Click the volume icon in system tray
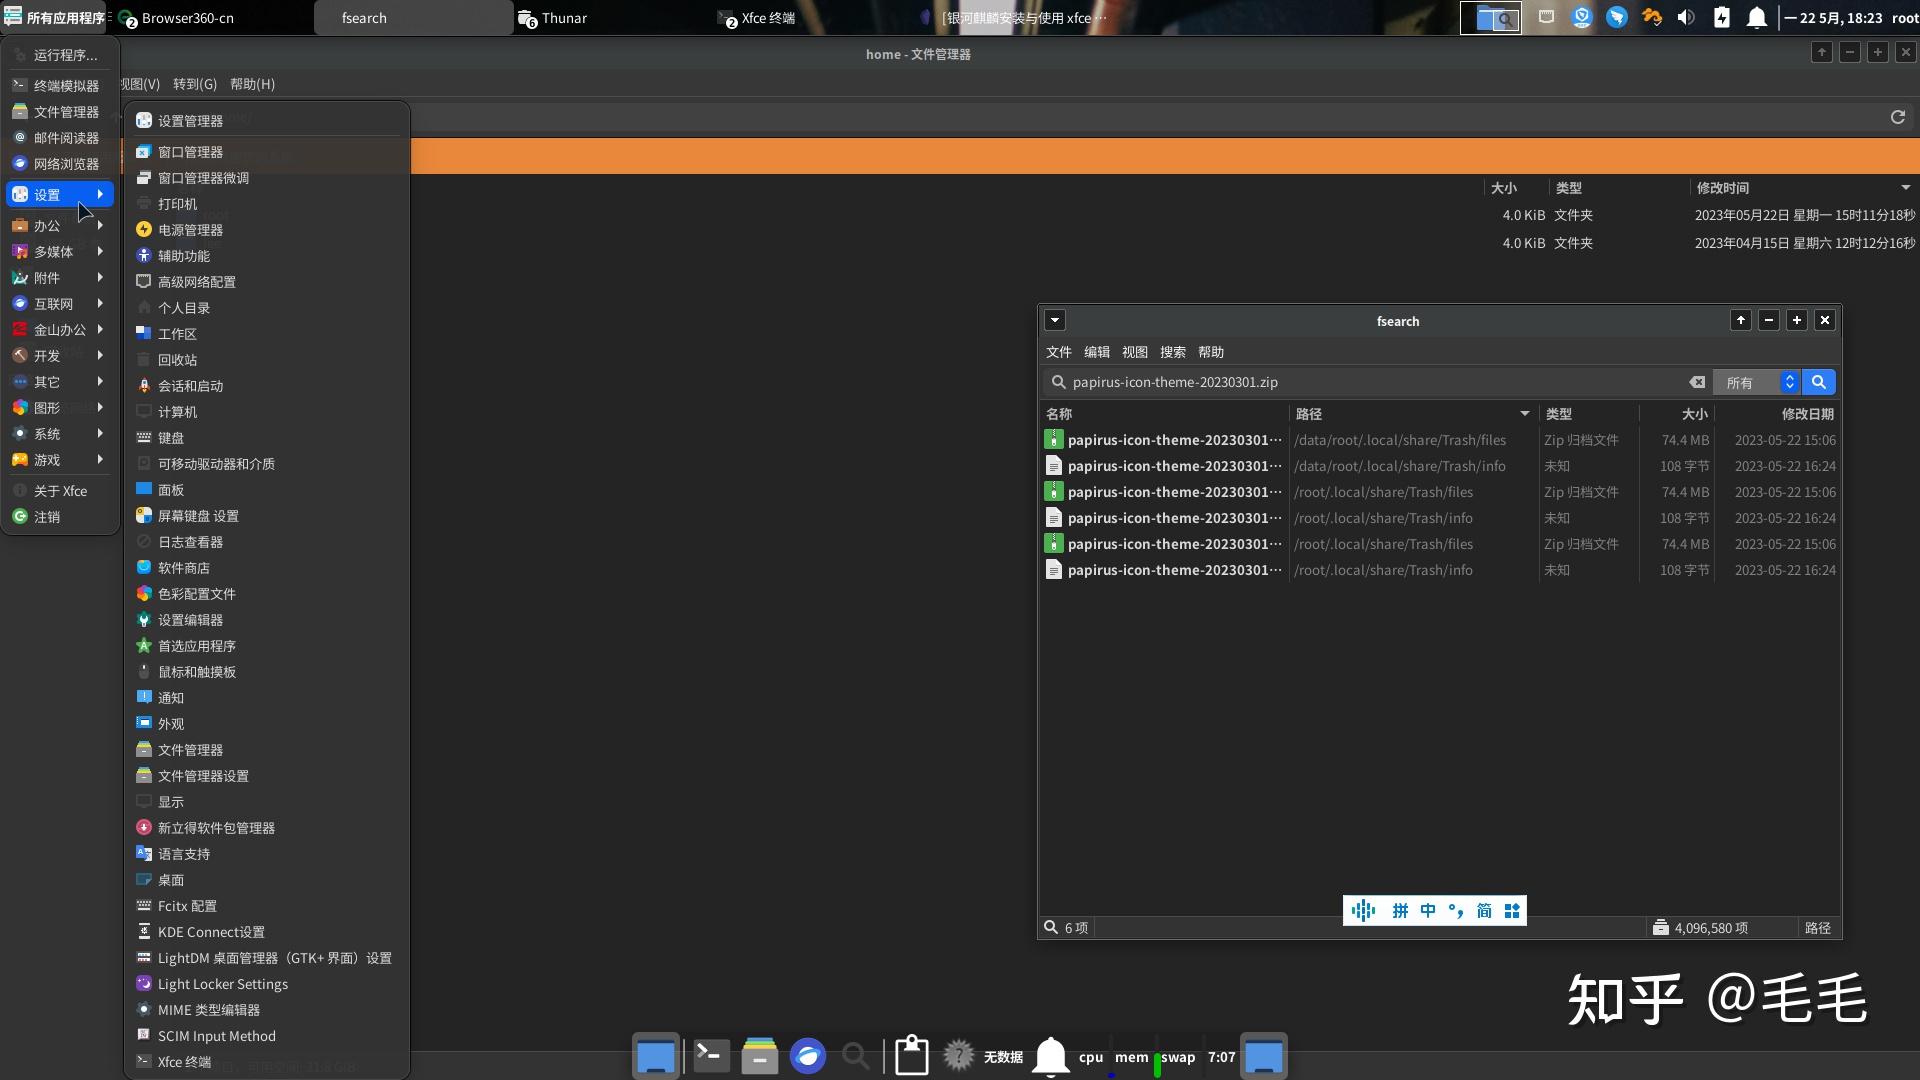1920x1080 pixels. (1686, 18)
